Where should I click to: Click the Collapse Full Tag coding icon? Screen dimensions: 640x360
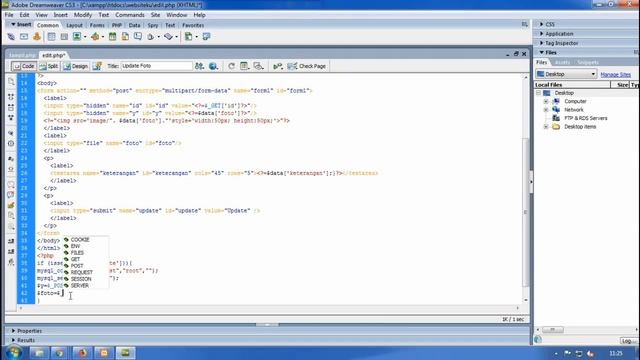click(11, 97)
